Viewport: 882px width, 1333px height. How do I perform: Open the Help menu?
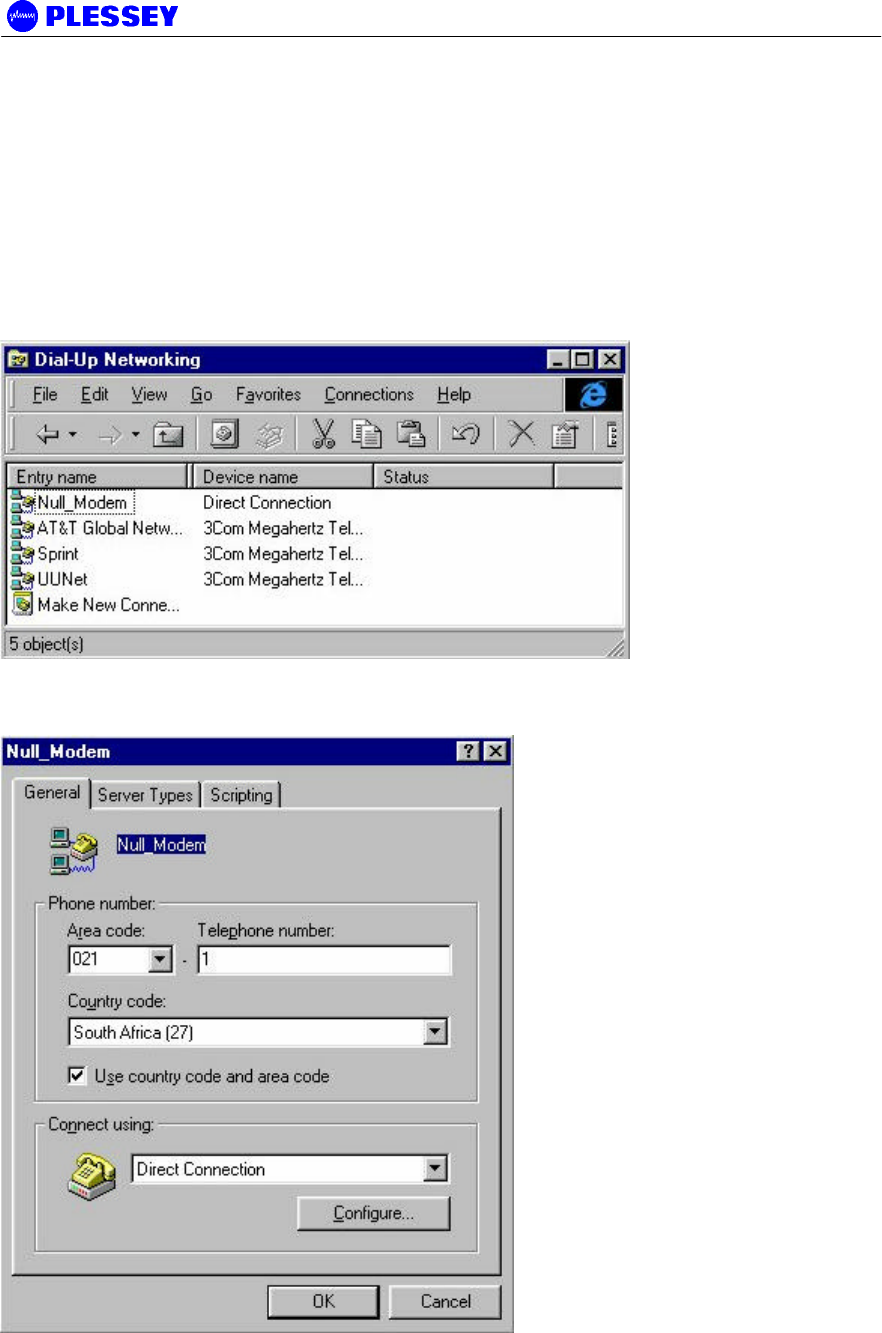[x=454, y=395]
